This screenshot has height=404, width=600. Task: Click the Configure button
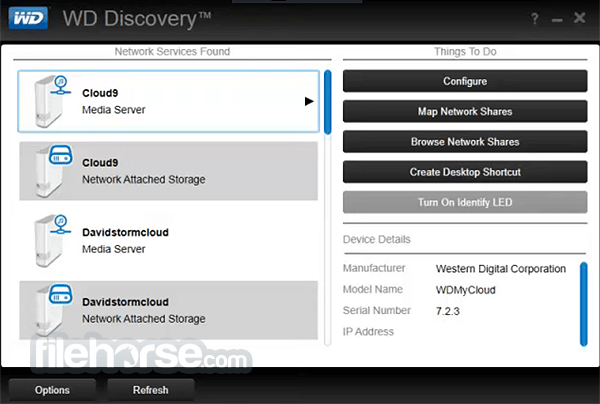(465, 81)
